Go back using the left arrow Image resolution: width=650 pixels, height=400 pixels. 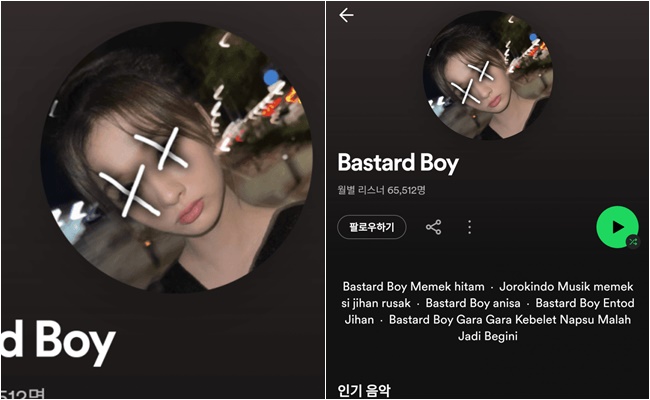pyautogui.click(x=346, y=15)
